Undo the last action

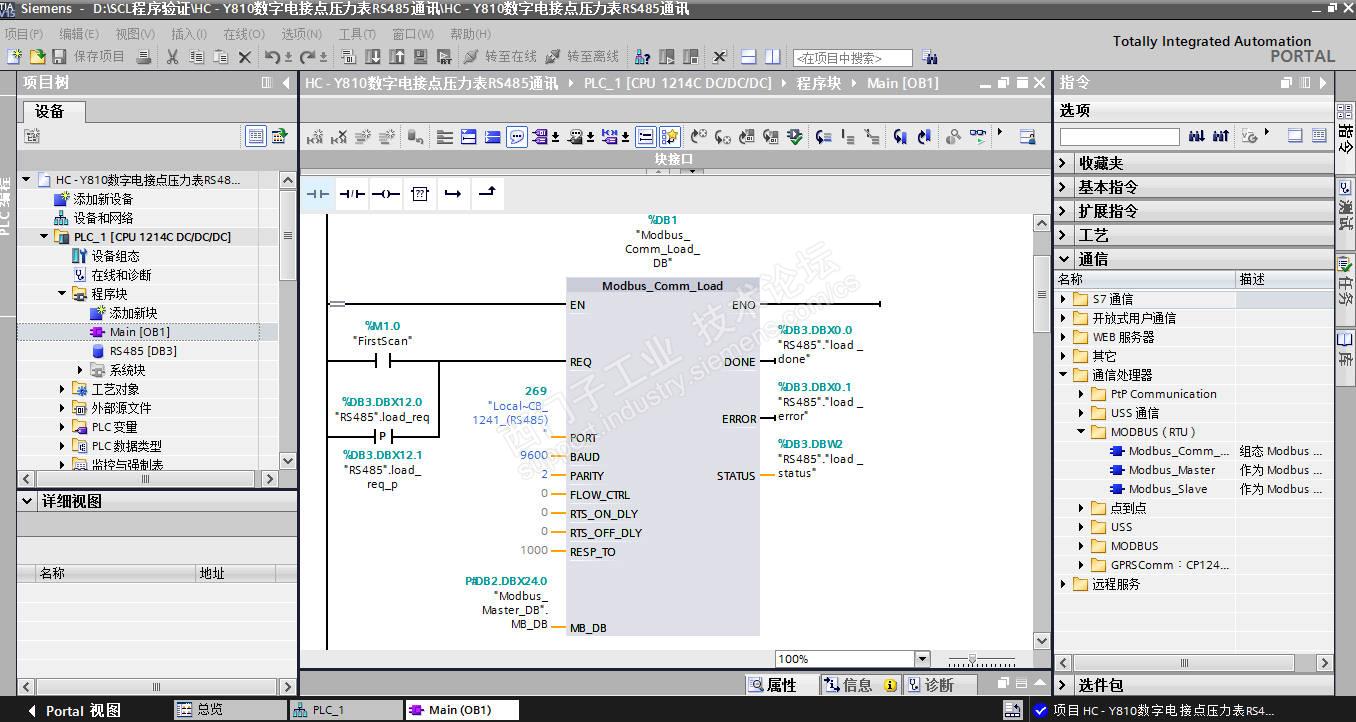tap(272, 57)
